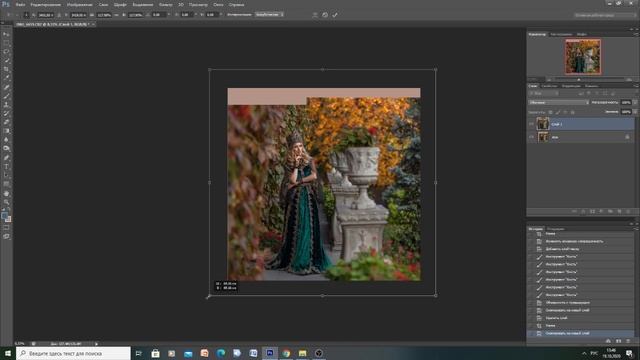Commit the transform with the checkmark icon
This screenshot has width=640, height=360.
coord(335,15)
